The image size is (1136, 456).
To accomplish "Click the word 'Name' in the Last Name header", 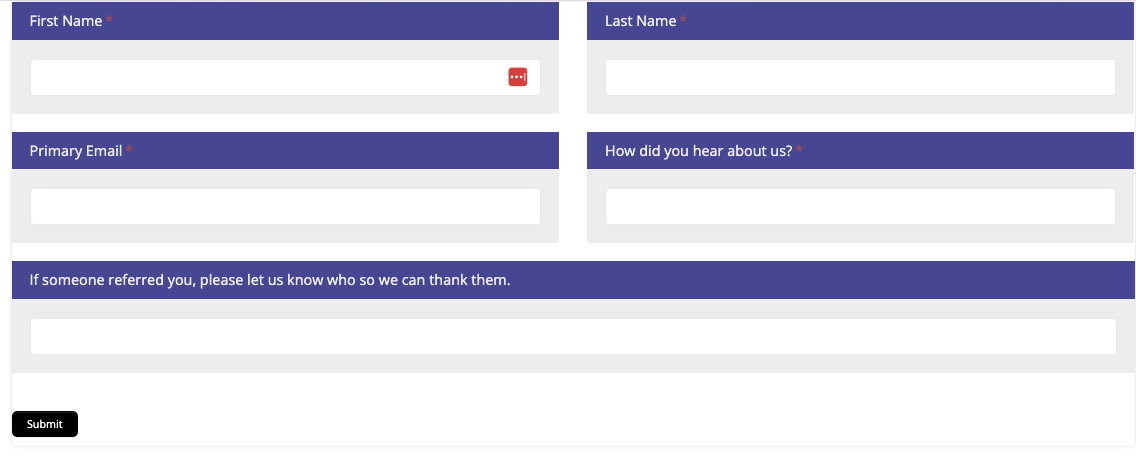I will click(x=658, y=21).
